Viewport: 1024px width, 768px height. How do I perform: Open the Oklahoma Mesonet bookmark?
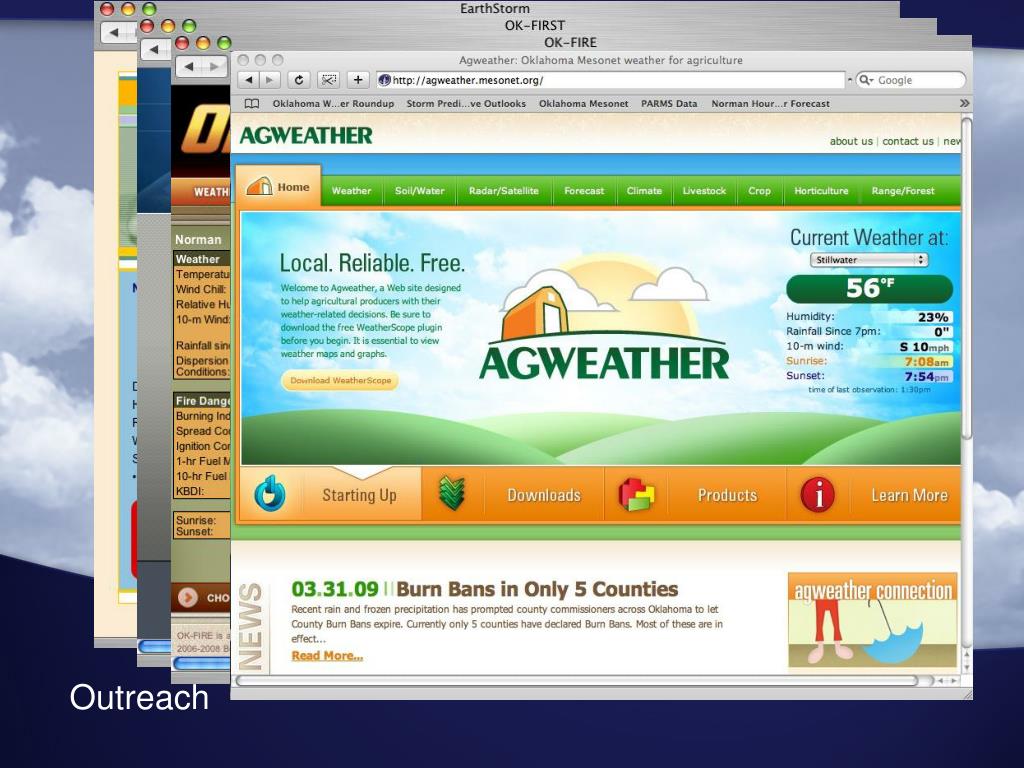tap(583, 103)
